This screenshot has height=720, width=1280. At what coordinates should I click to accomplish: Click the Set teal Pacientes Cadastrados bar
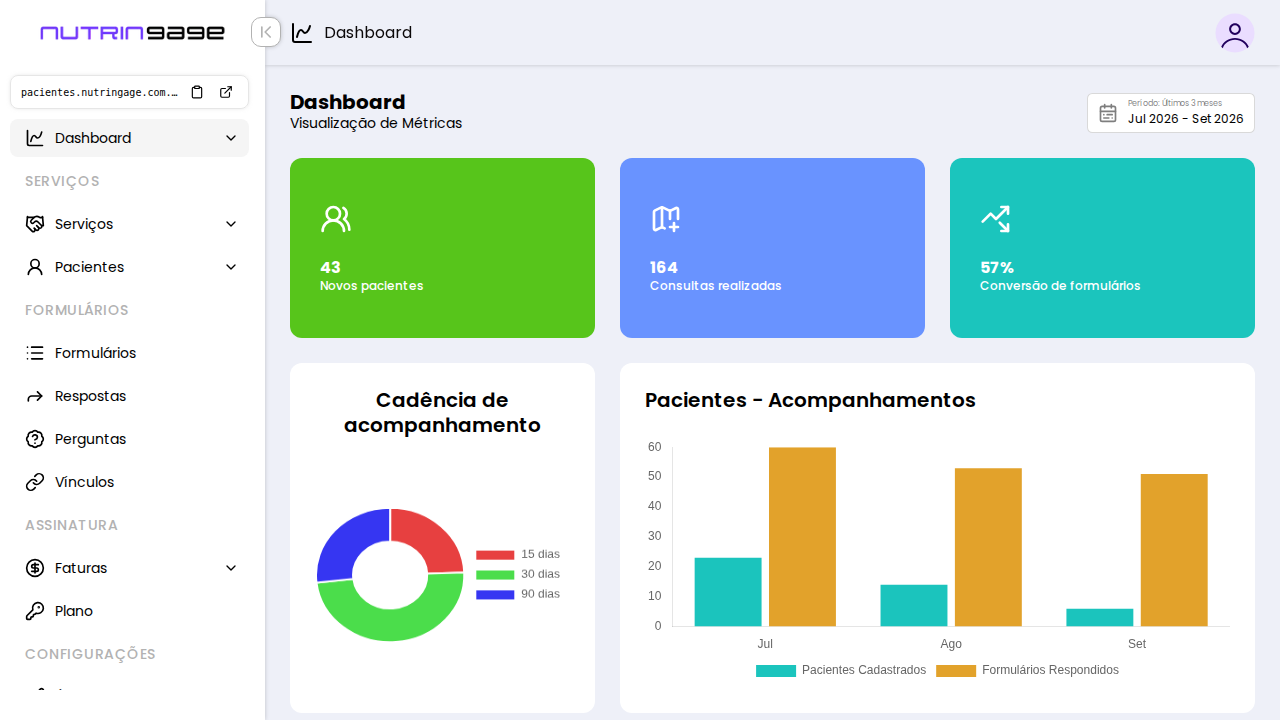coord(1100,617)
